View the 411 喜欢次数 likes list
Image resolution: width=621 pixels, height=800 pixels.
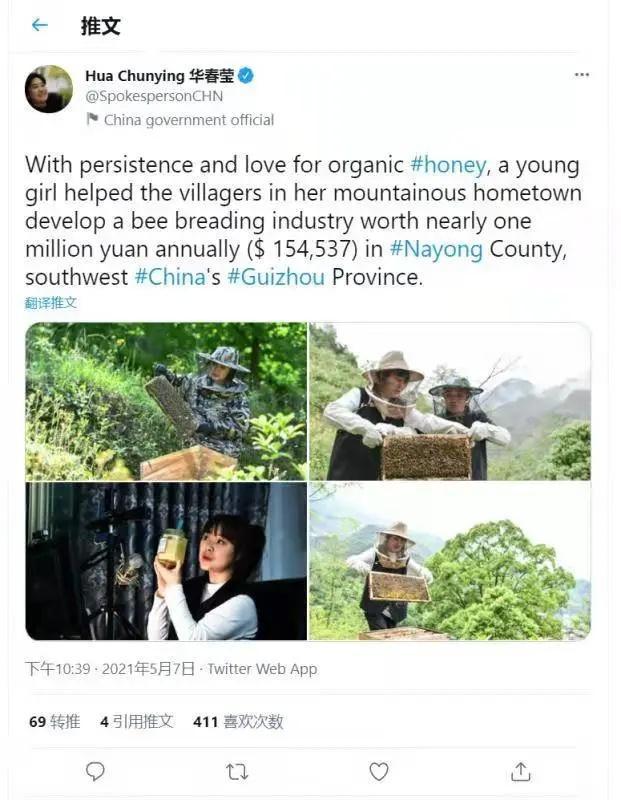(x=238, y=721)
